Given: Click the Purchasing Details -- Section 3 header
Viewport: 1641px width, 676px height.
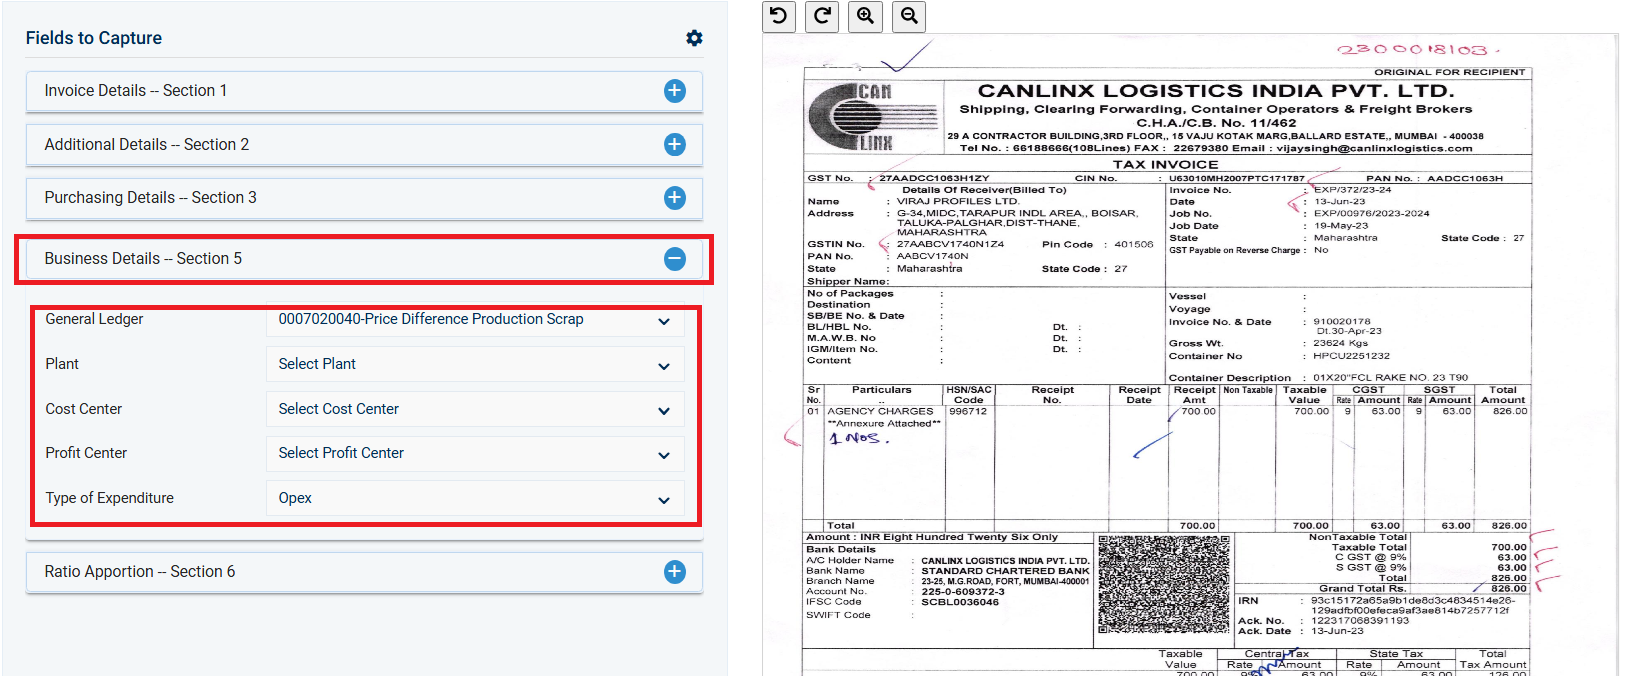Looking at the screenshot, I should (x=364, y=198).
